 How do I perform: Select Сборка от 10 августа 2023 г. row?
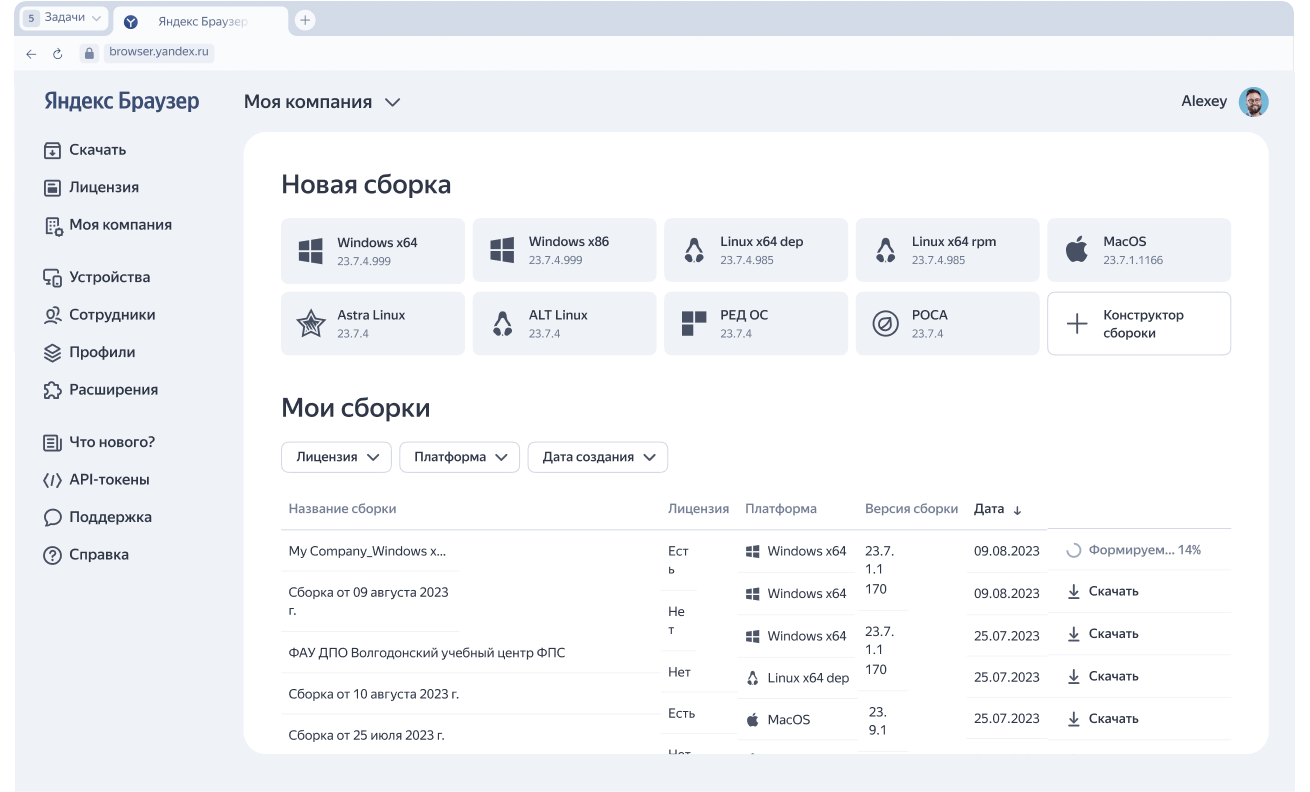pos(374,694)
